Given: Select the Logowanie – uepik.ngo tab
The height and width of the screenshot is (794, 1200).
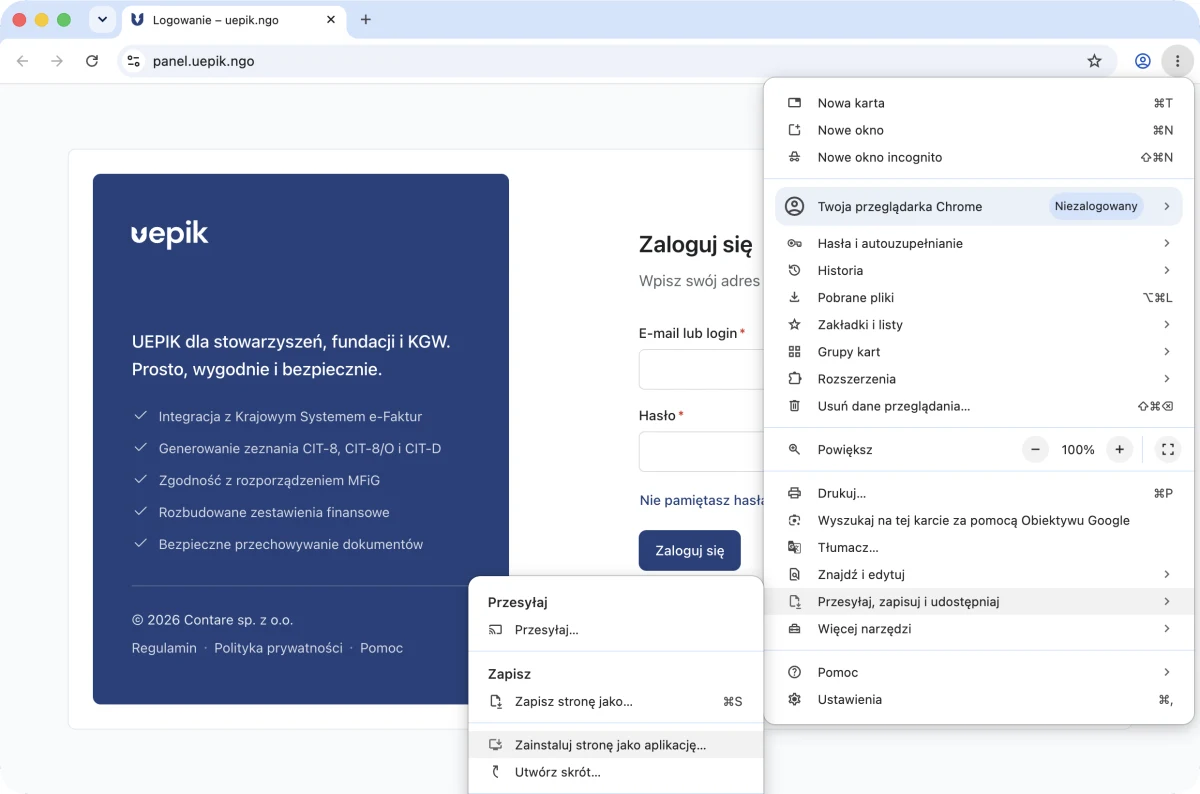Looking at the screenshot, I should coord(234,19).
